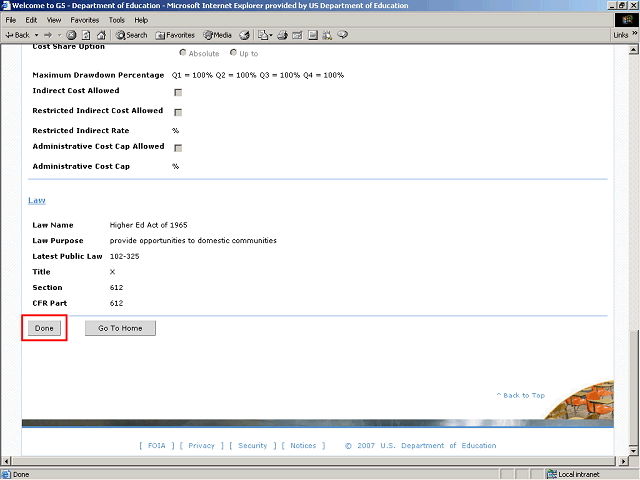Click the Forward arrow button

(48, 35)
